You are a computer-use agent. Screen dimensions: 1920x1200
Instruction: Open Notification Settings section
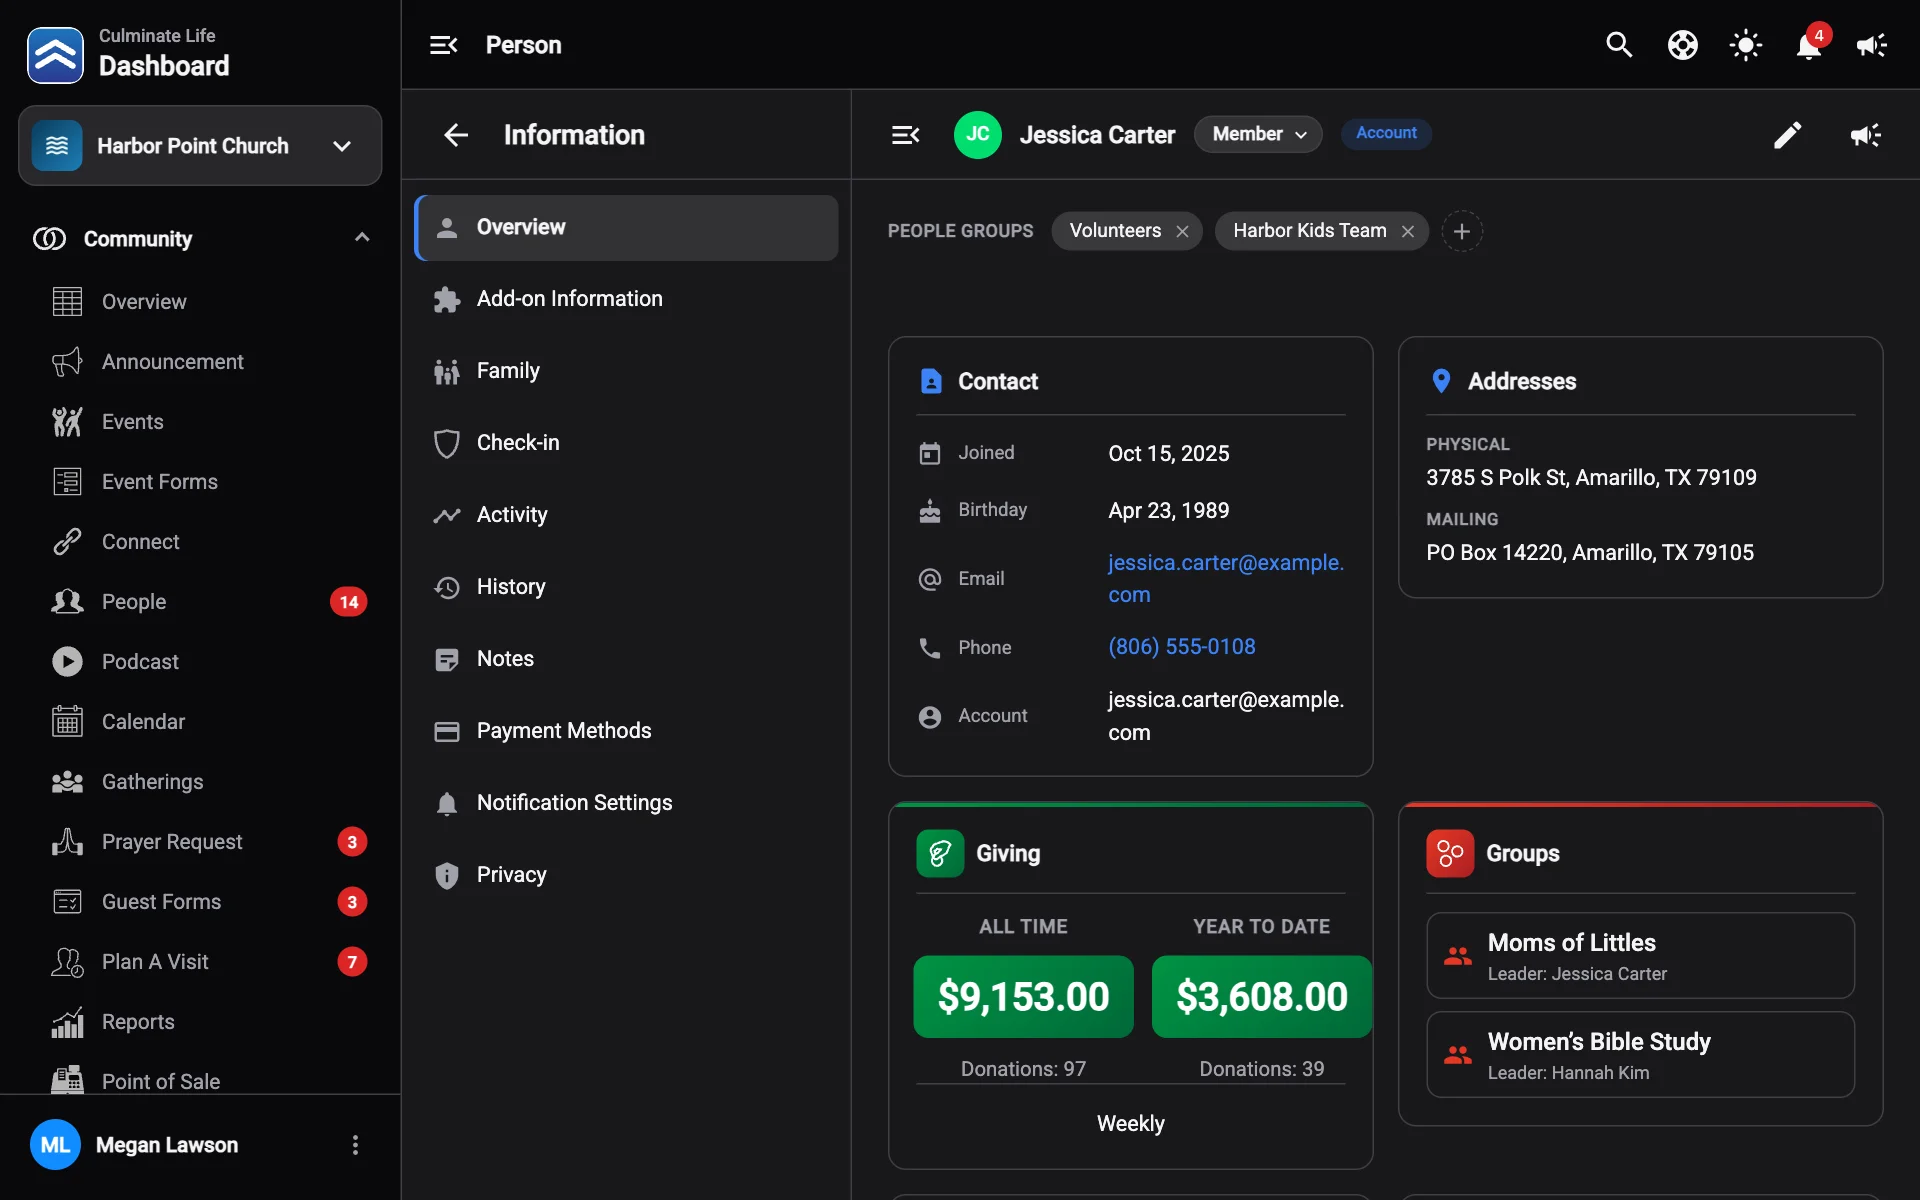[x=626, y=803]
